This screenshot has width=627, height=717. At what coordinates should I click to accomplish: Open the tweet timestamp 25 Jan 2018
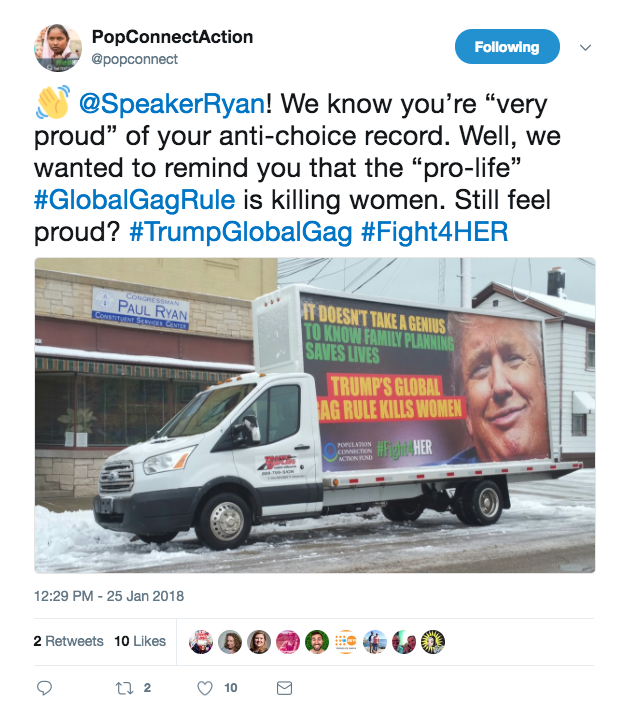109,596
